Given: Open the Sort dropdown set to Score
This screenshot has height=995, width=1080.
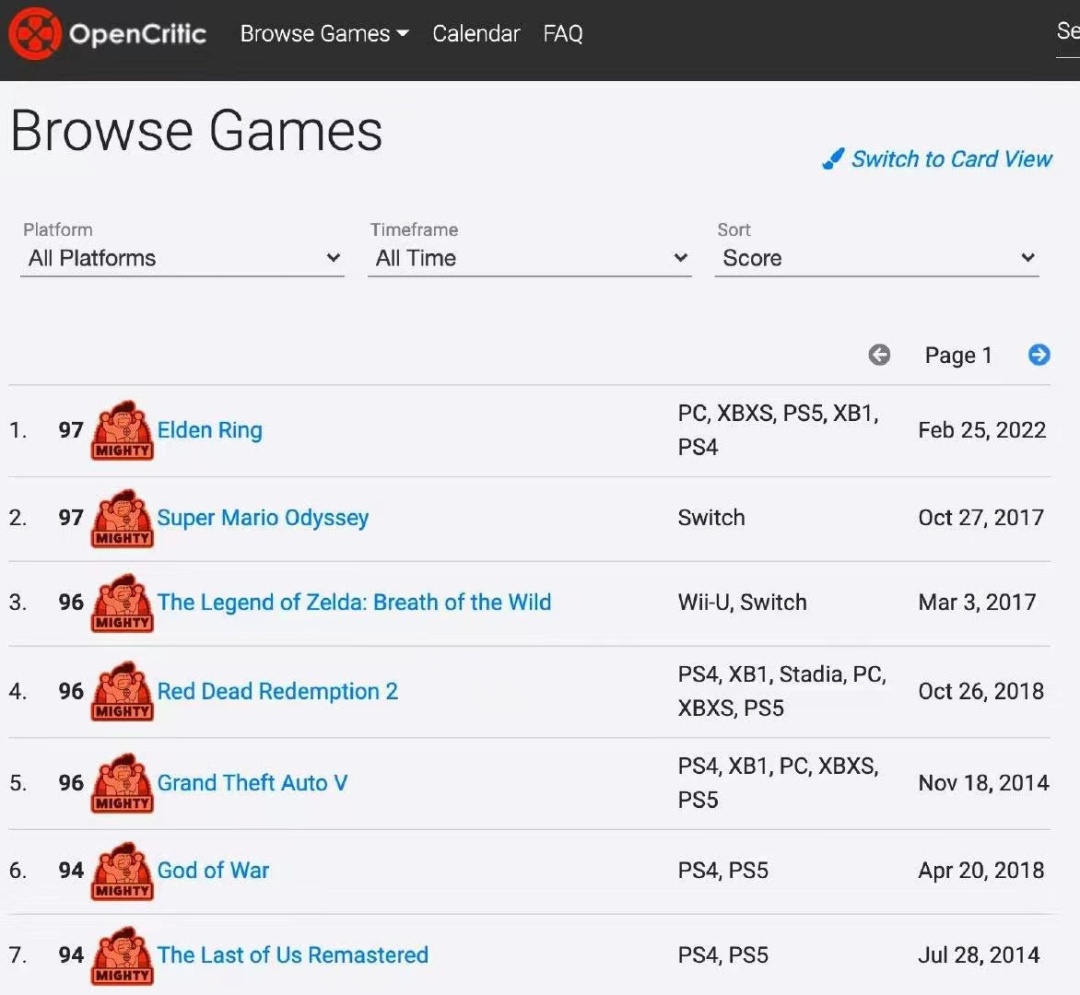Looking at the screenshot, I should coord(877,258).
